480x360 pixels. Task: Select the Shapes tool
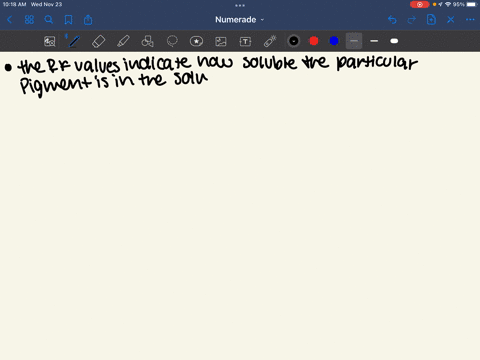point(147,41)
